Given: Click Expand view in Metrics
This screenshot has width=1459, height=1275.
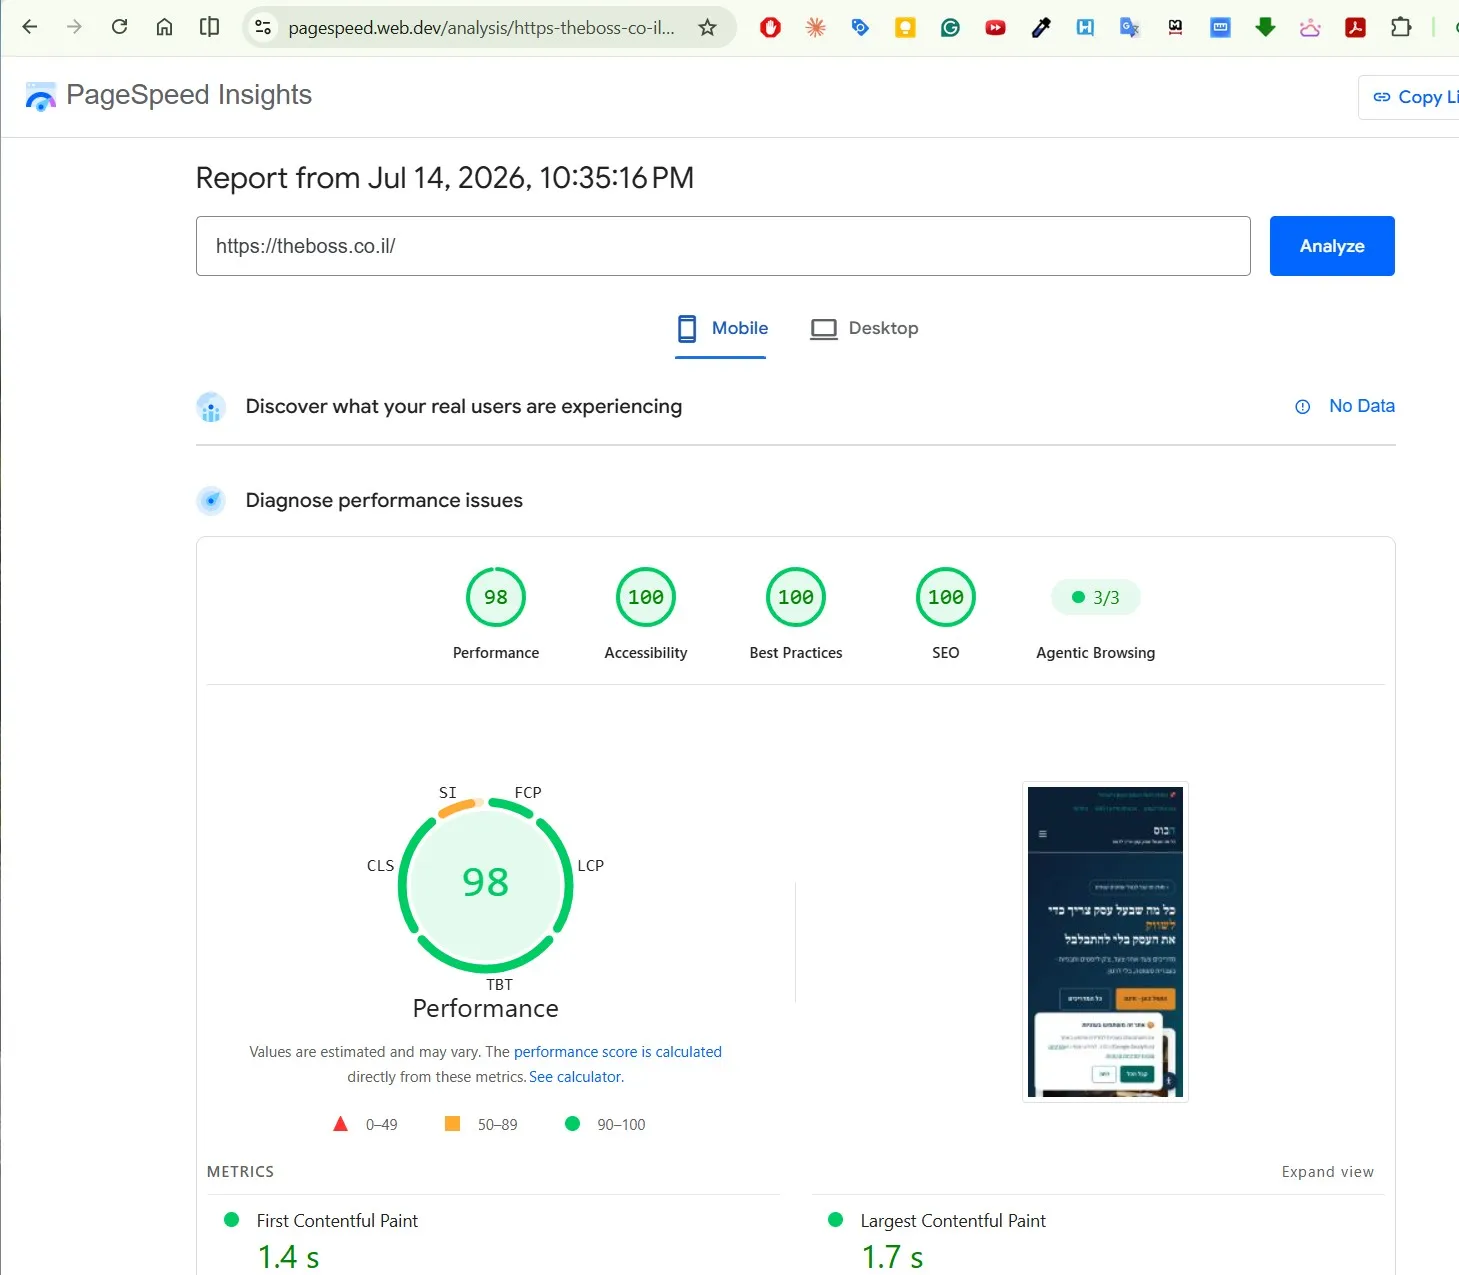Looking at the screenshot, I should tap(1328, 1172).
